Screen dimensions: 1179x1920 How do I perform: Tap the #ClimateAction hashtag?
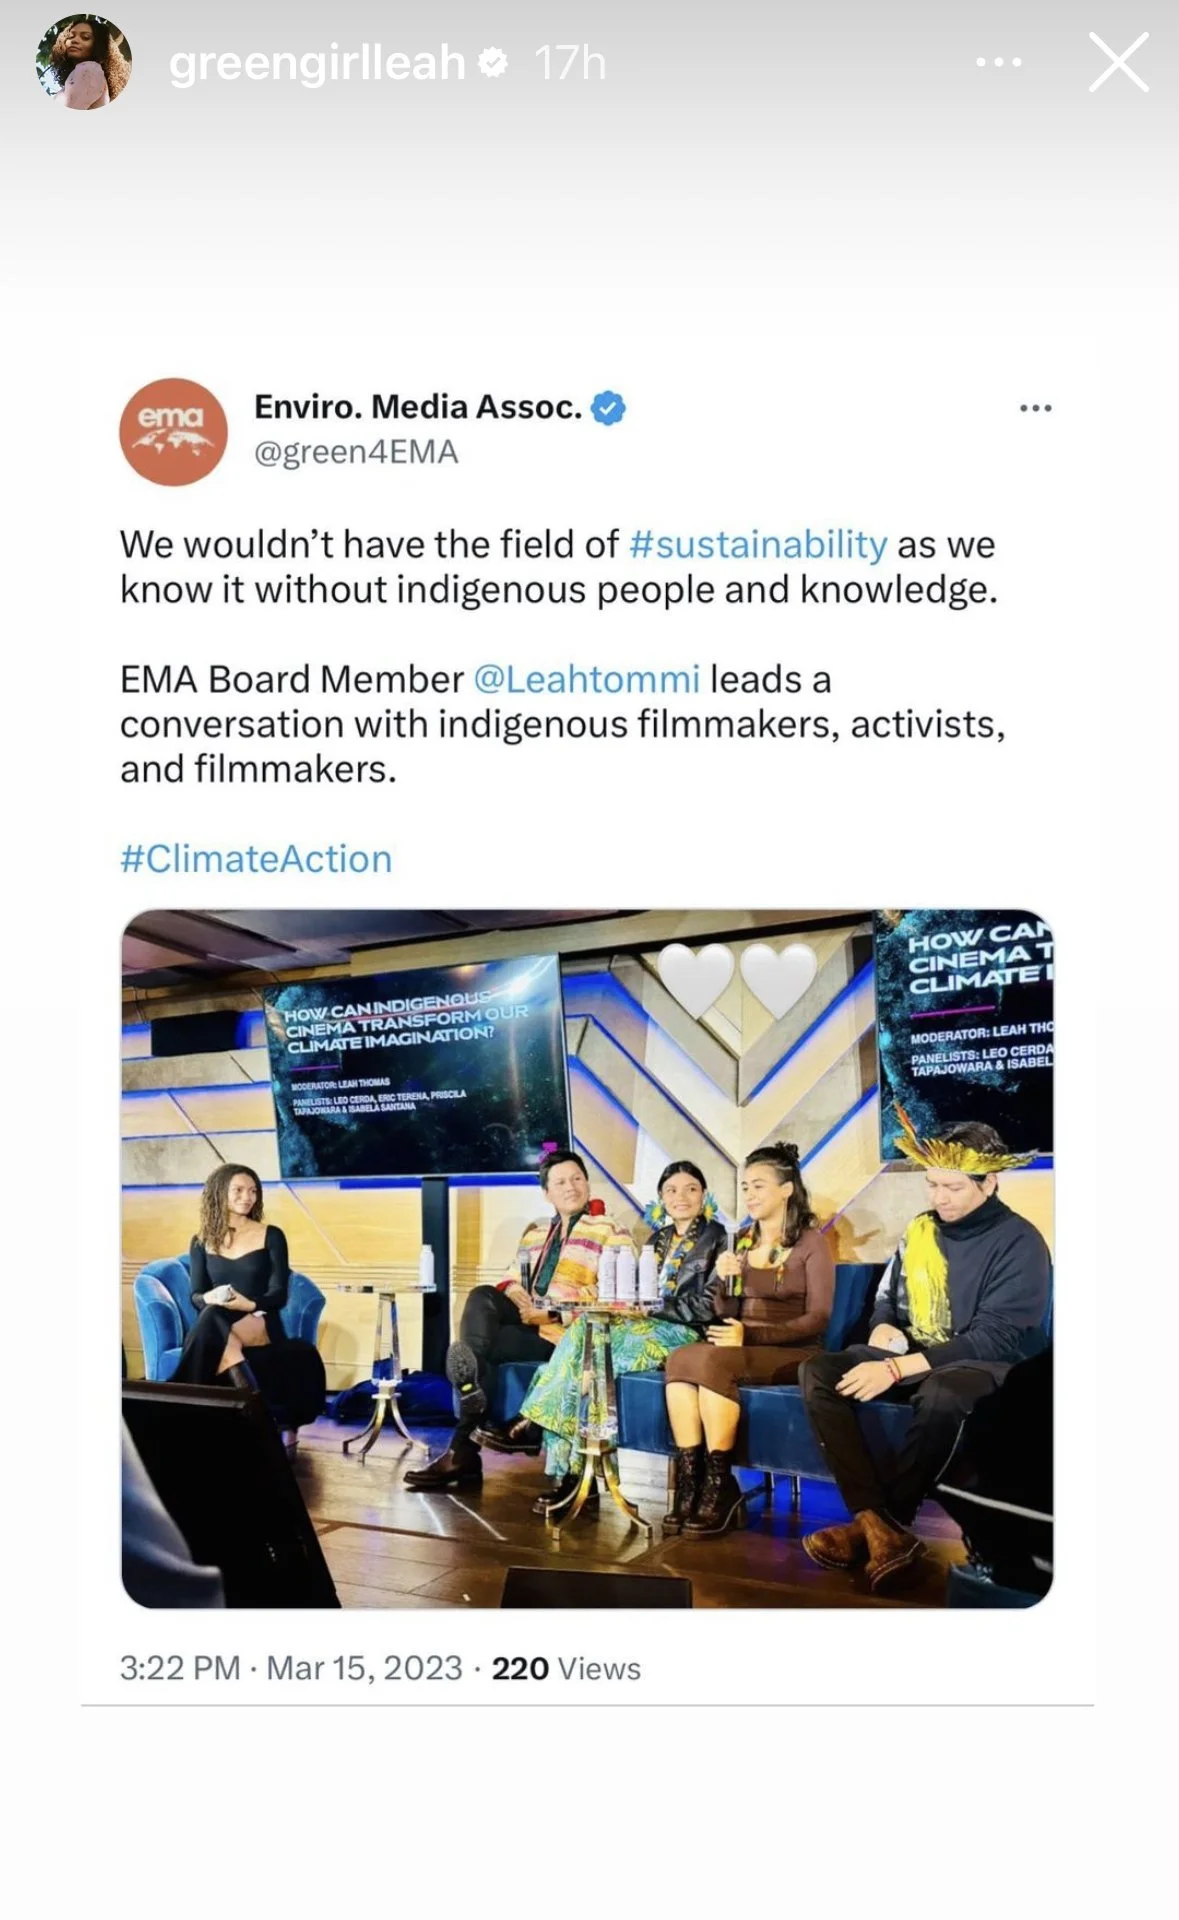point(256,859)
